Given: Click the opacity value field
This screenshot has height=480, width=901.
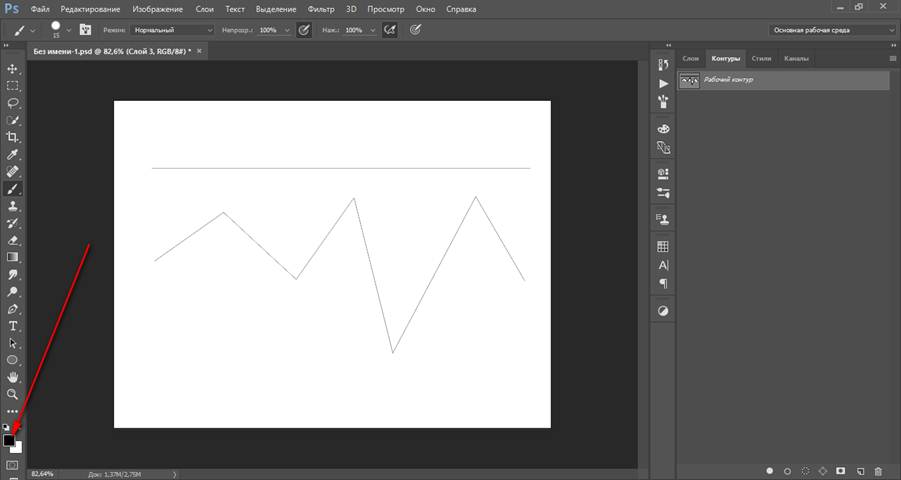Looking at the screenshot, I should (x=268, y=30).
